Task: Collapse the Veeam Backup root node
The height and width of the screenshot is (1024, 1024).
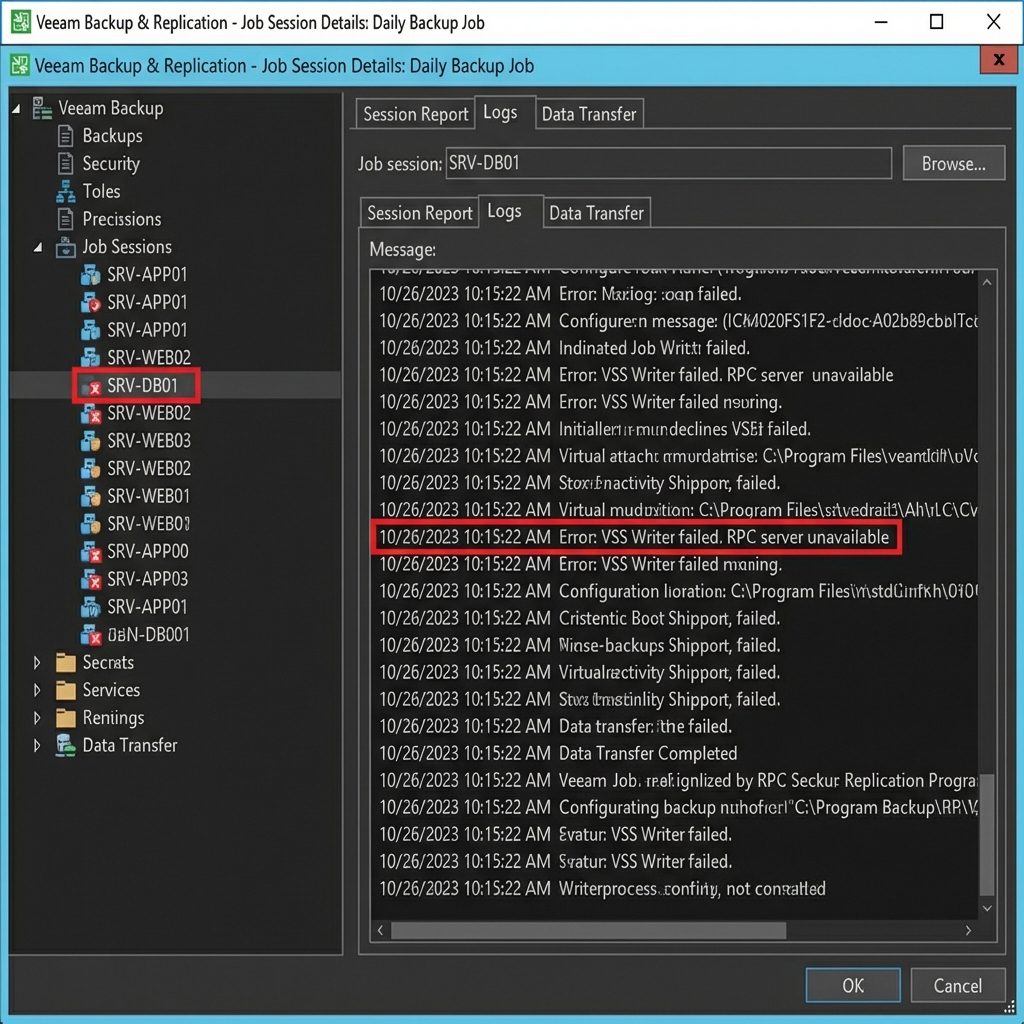Action: click(16, 108)
